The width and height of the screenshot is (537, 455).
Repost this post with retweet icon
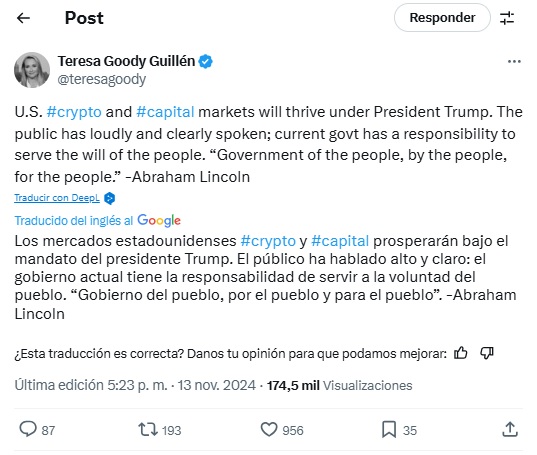pyautogui.click(x=148, y=429)
